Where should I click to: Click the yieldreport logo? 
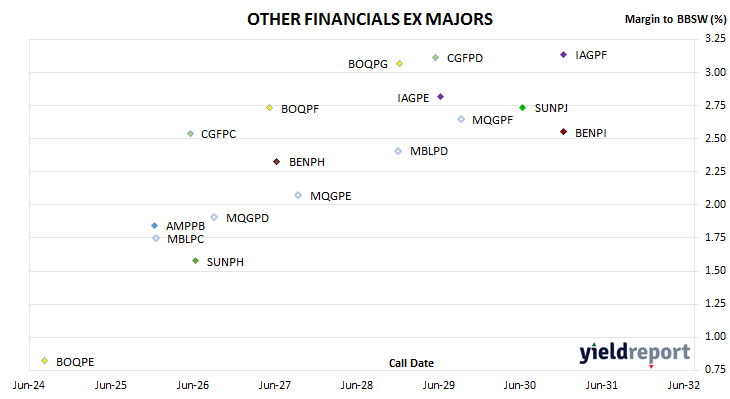point(635,353)
